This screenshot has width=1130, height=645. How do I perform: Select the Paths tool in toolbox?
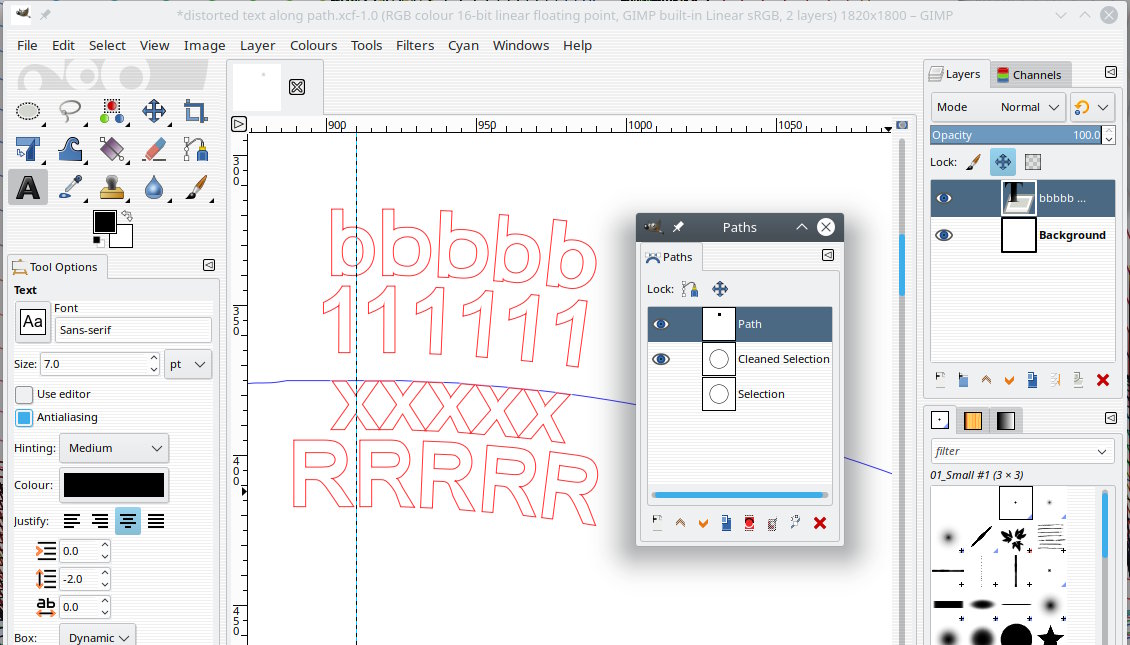pos(195,150)
